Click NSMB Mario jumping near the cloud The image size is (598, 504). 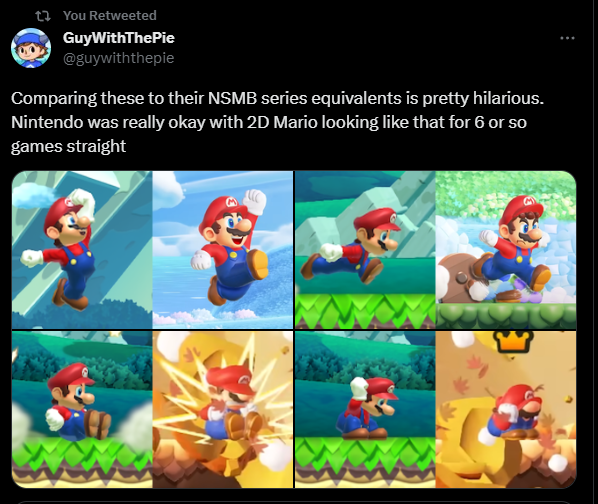coord(63,249)
